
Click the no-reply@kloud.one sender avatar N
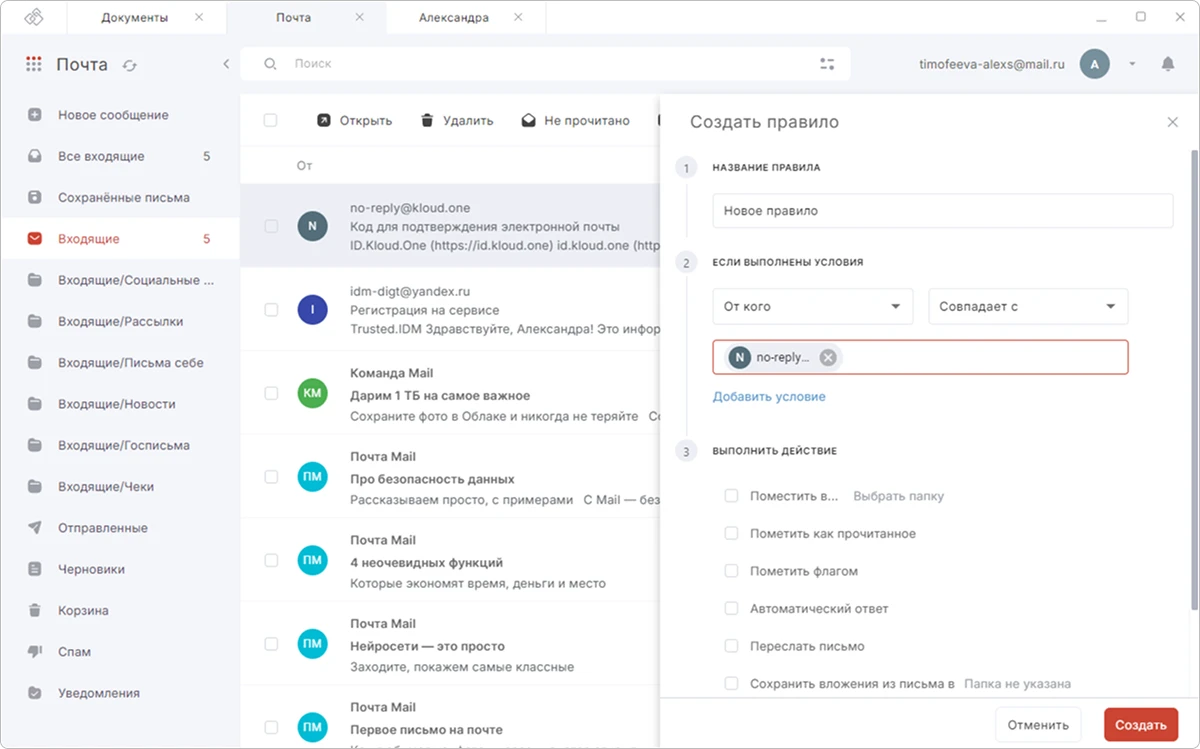[312, 227]
